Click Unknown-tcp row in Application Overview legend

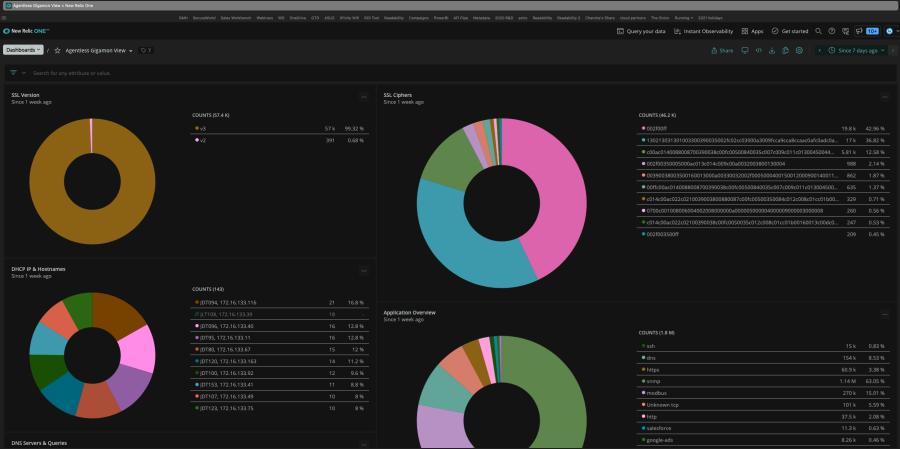(764, 405)
